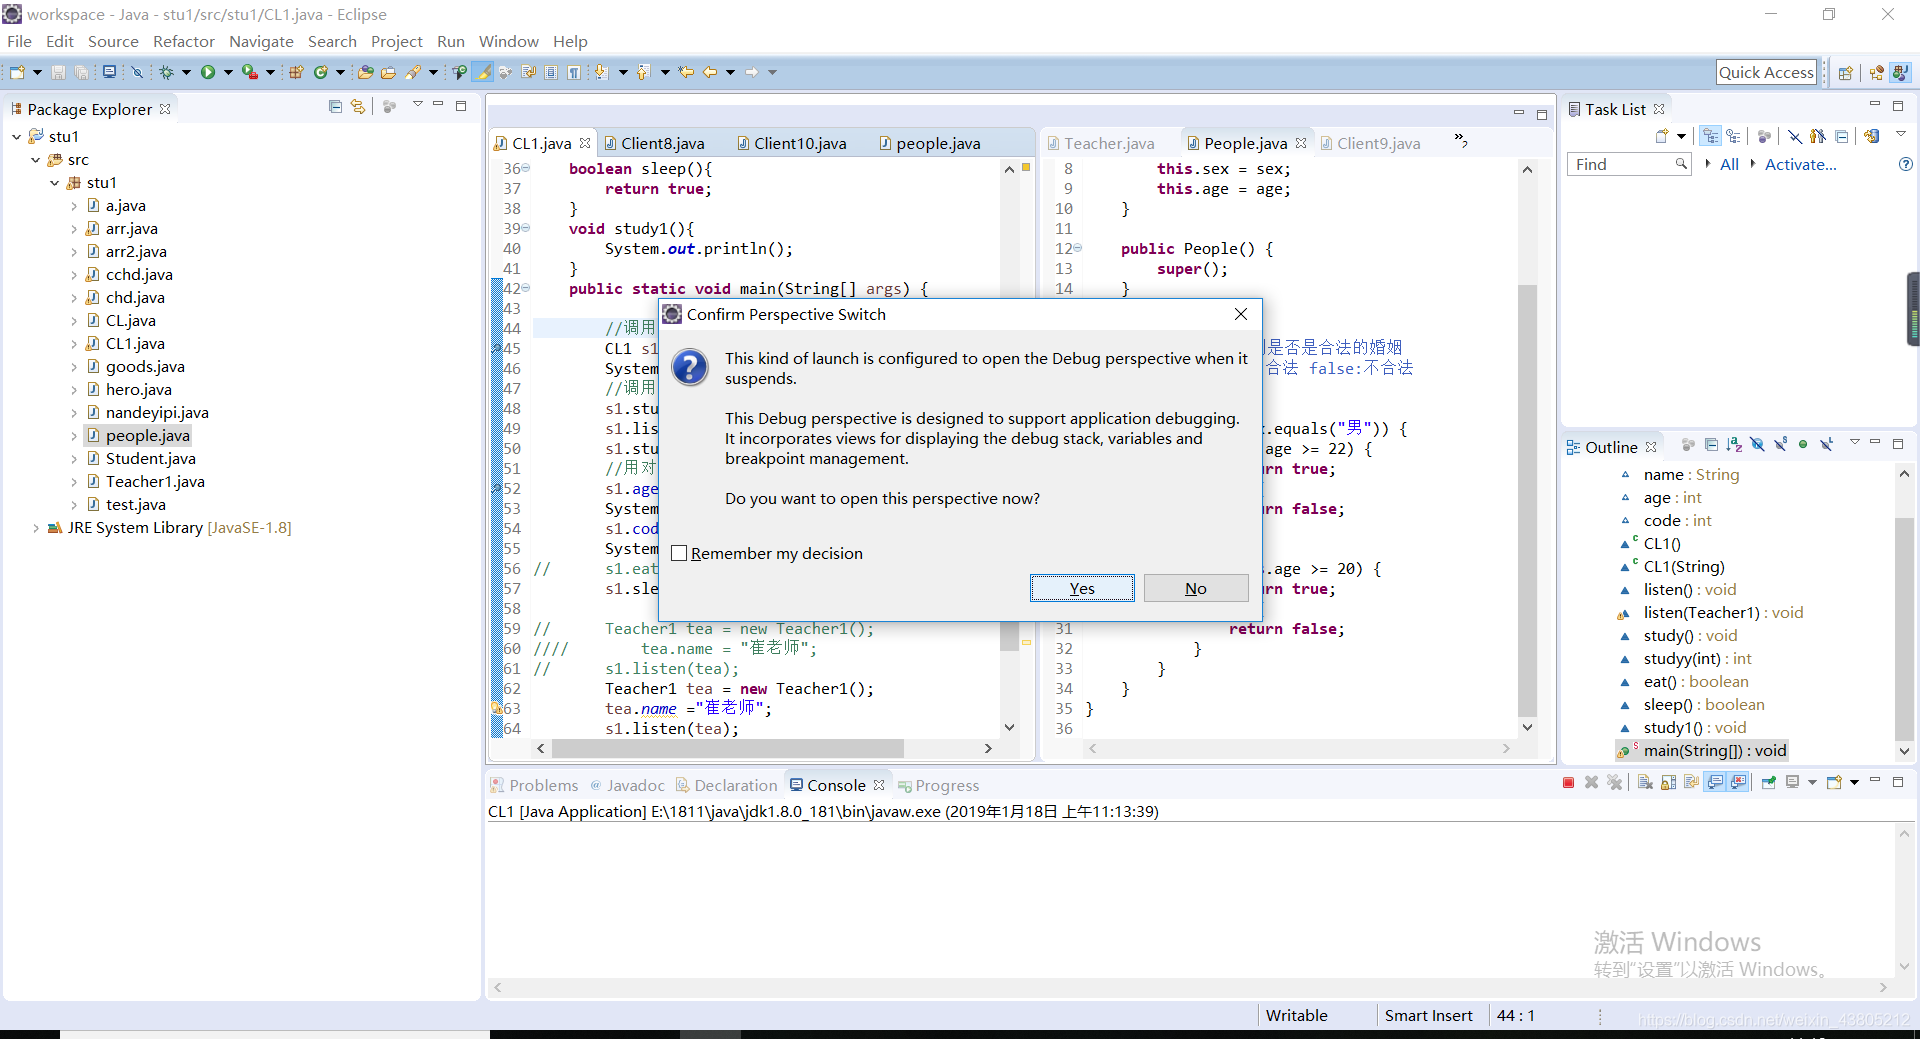1920x1039 pixels.
Task: Collapse the stu1 project node
Action: [x=16, y=136]
